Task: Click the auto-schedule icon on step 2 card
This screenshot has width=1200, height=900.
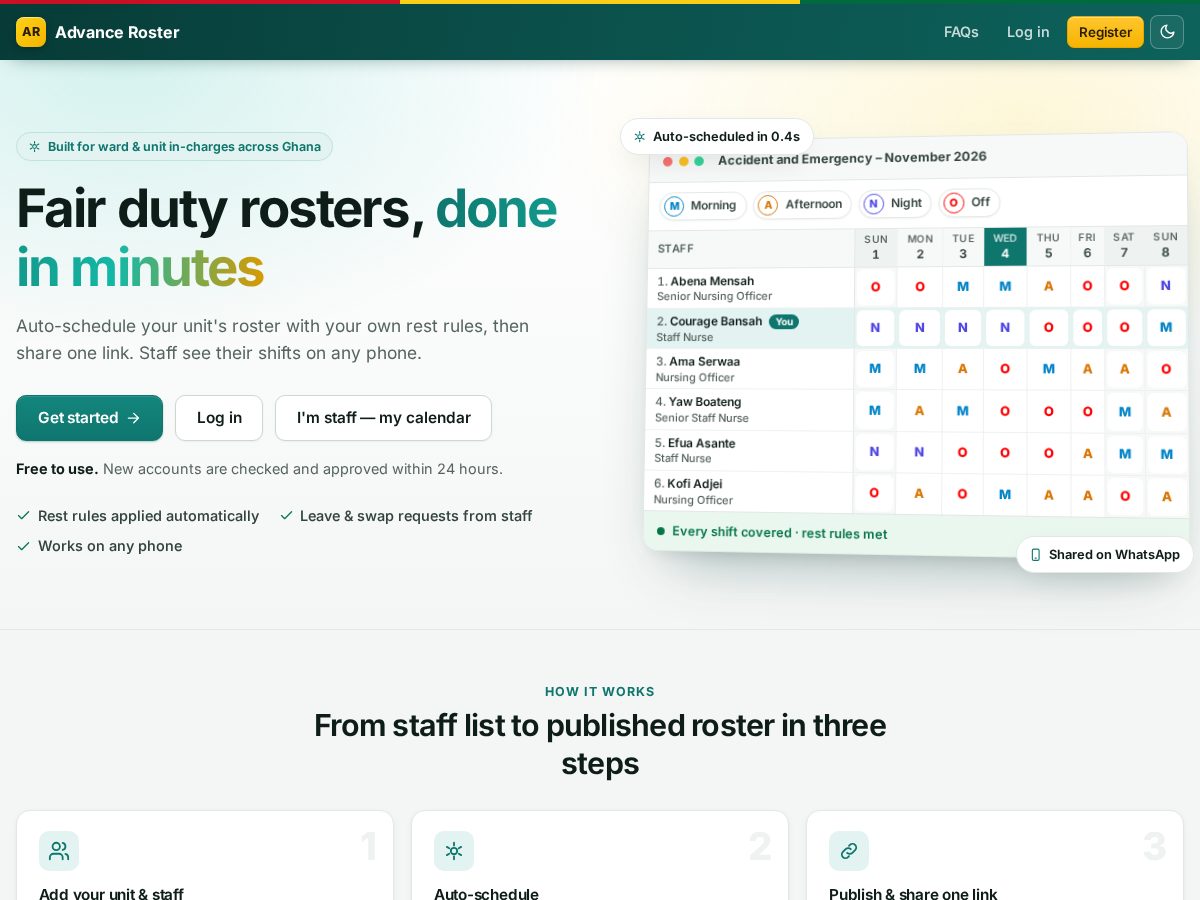Action: (x=454, y=851)
